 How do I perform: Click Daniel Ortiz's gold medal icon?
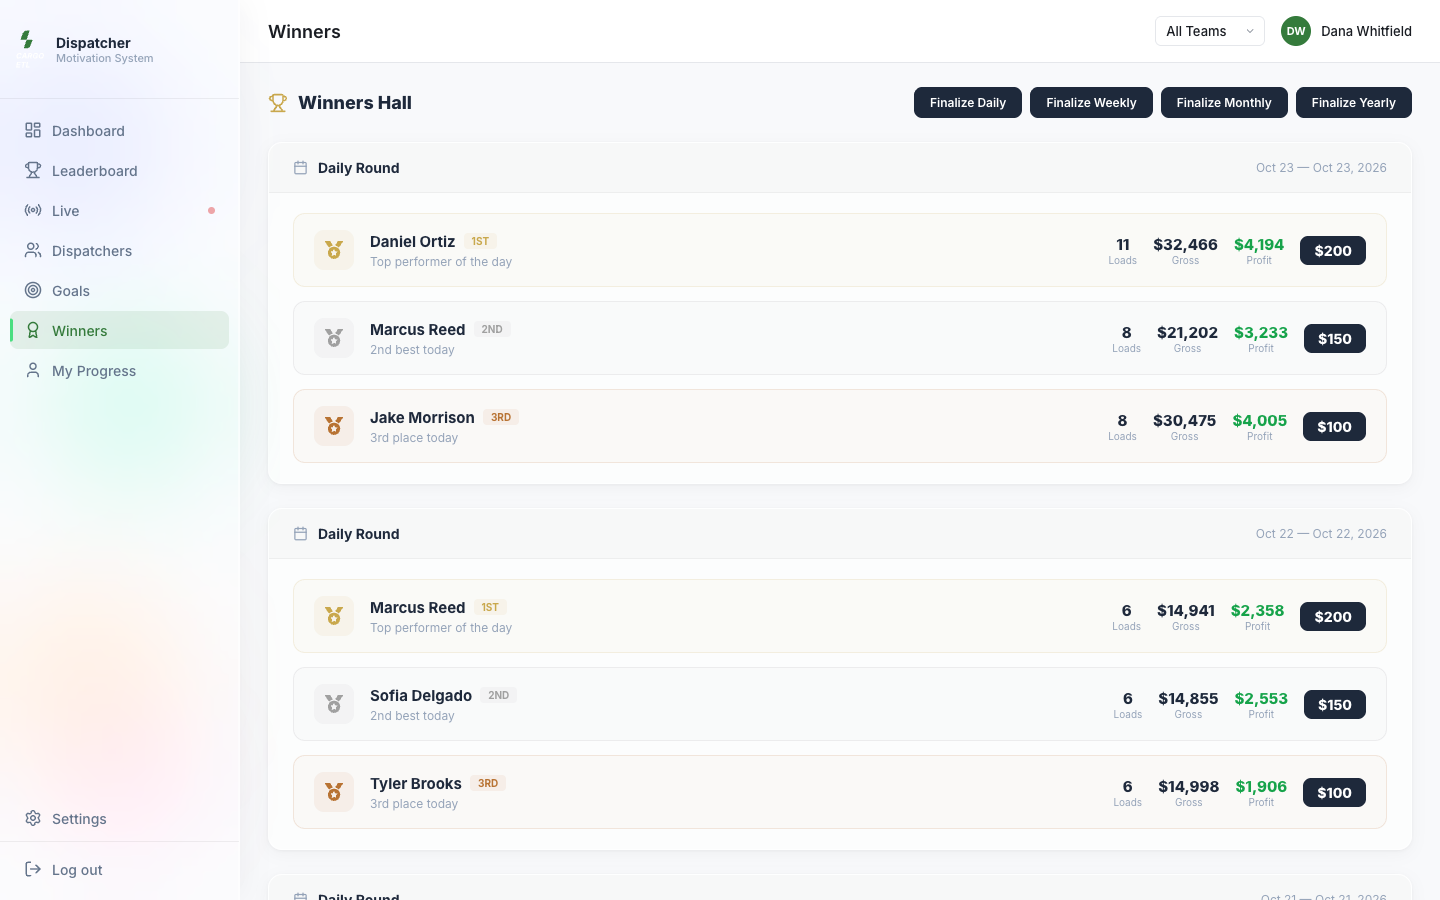[x=334, y=250]
